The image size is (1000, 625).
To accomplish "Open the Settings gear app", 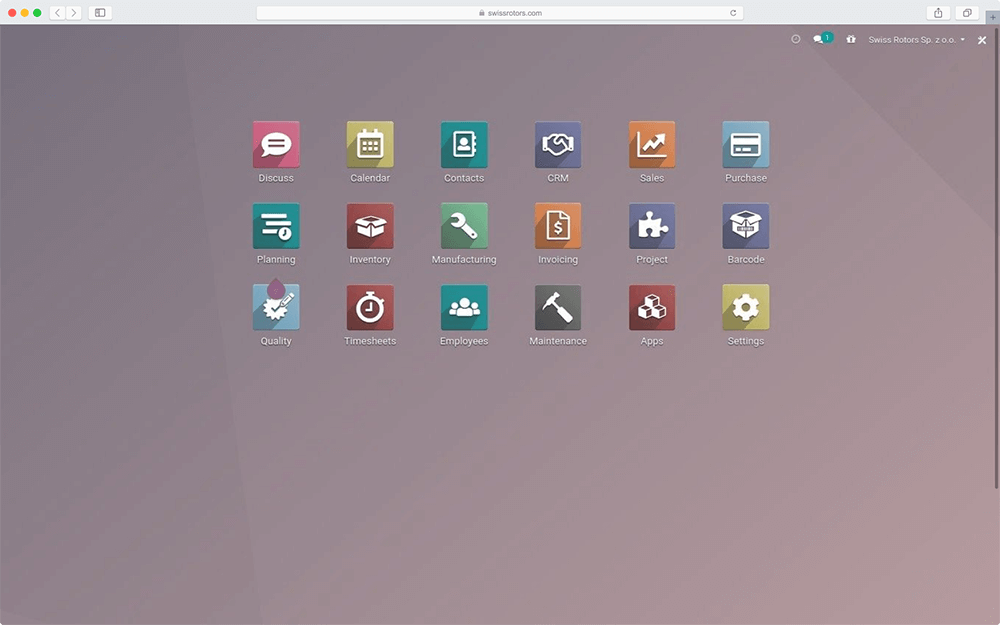I will click(x=746, y=307).
